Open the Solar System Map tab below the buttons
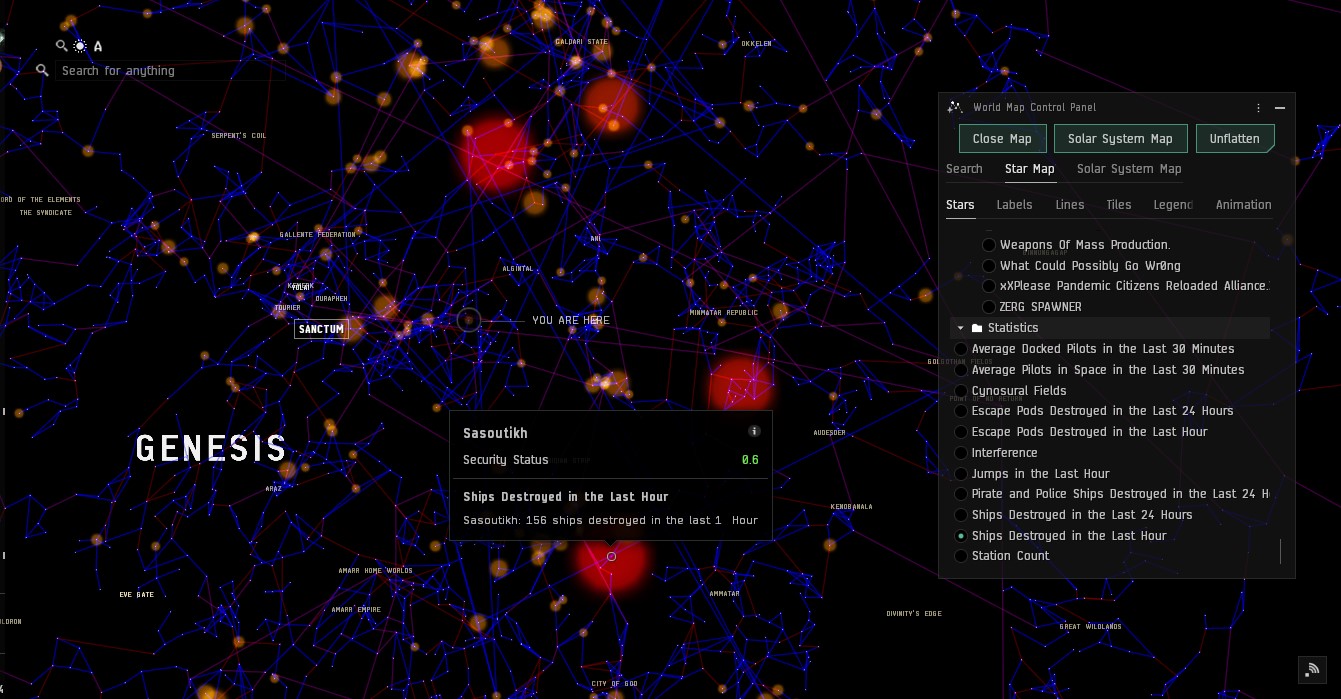Viewport: 1341px width, 699px height. [1129, 169]
